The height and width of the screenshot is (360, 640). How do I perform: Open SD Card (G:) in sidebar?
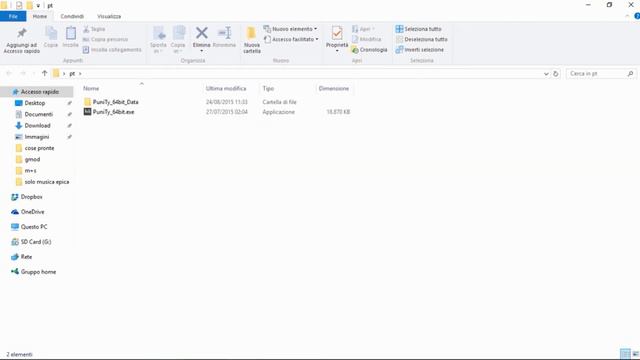point(36,242)
